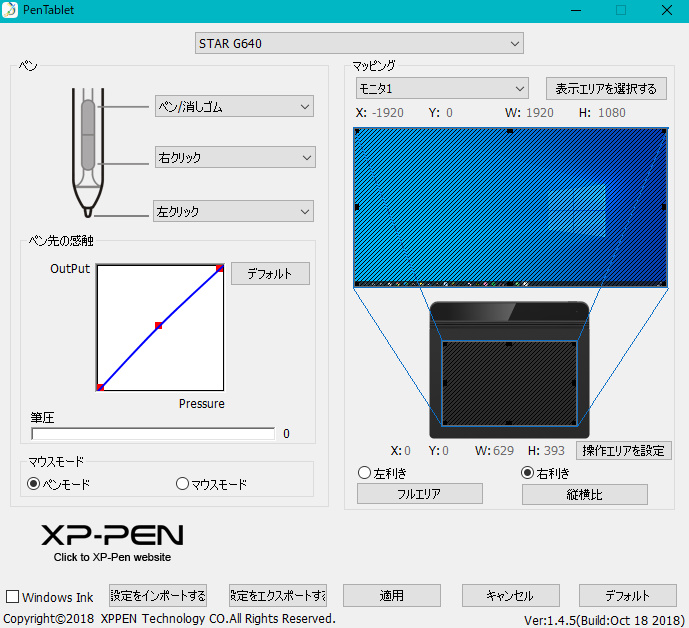Click the monitor display area preview
The image size is (689, 628).
tap(511, 207)
